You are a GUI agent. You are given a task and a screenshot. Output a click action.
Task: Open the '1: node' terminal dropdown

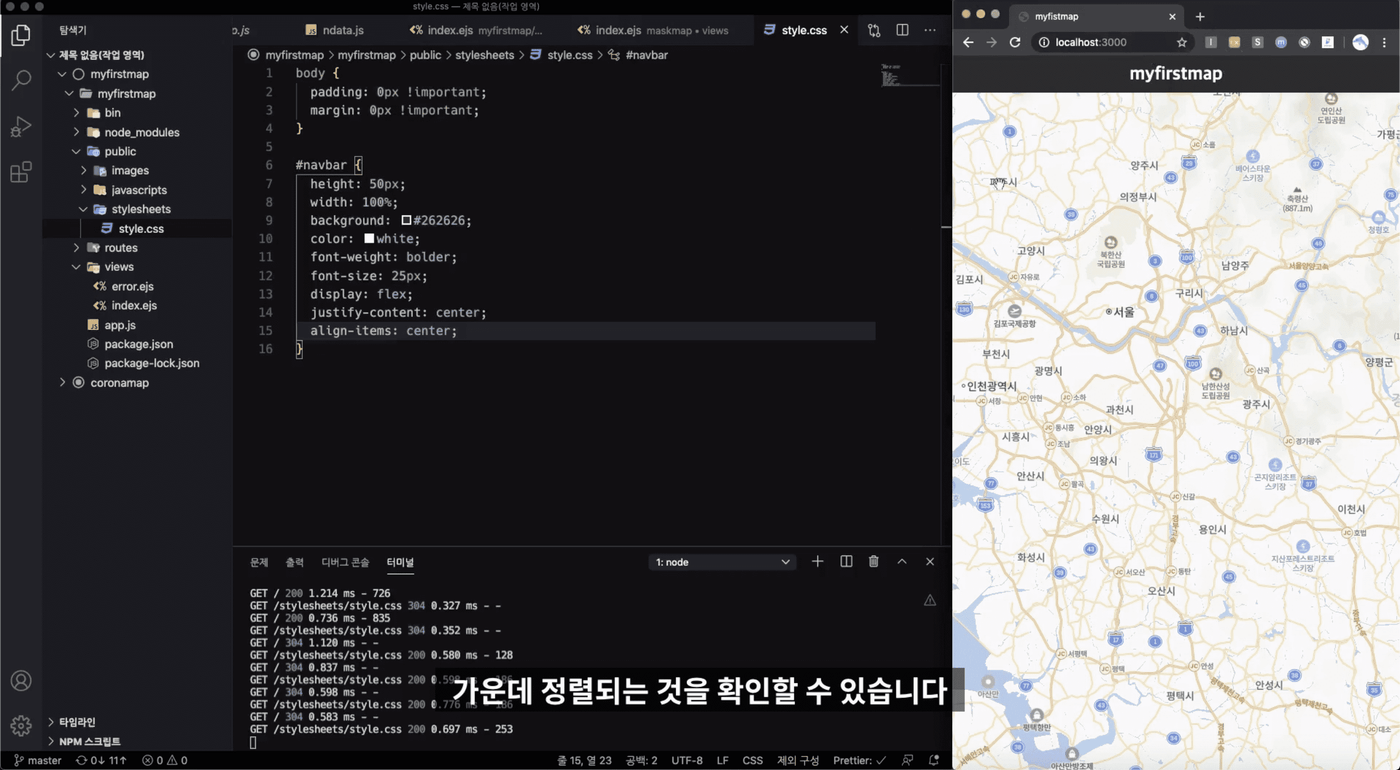tap(722, 562)
